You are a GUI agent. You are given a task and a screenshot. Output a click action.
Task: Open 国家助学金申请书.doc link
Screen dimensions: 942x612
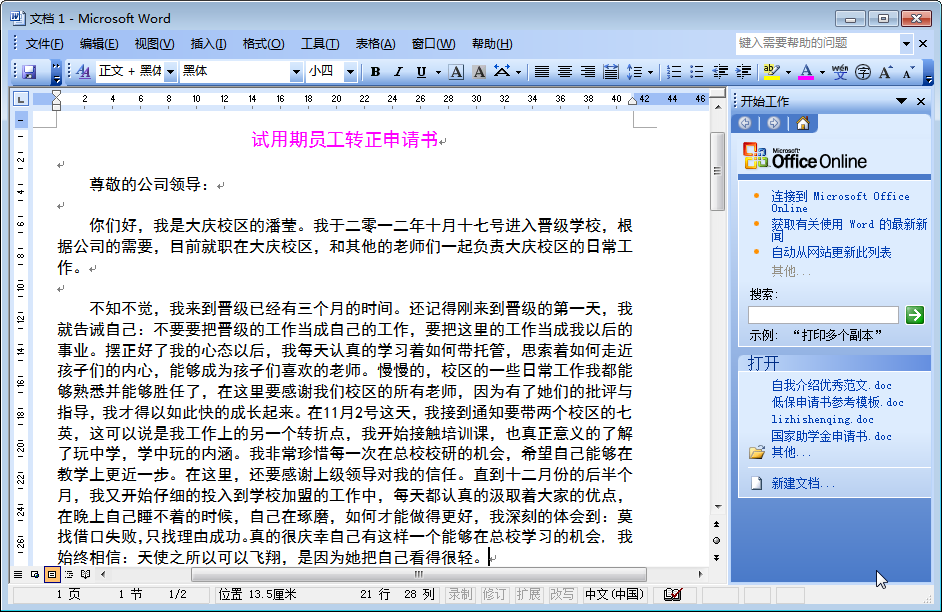(831, 436)
